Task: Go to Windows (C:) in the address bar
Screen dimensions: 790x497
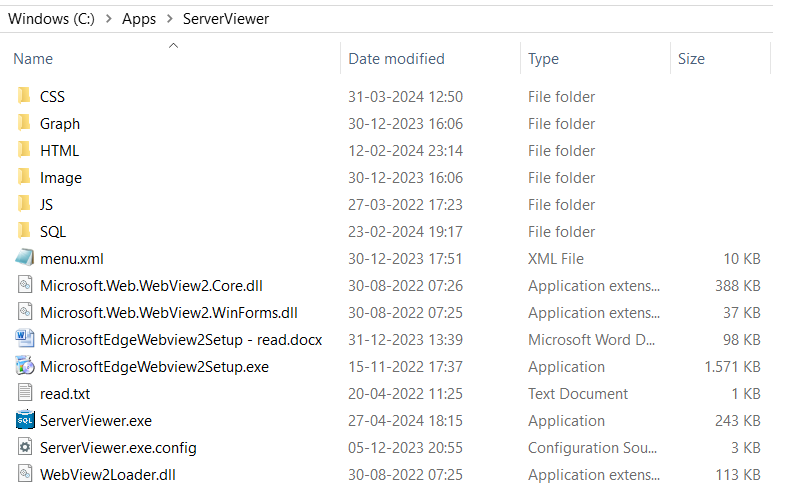Action: tap(50, 19)
